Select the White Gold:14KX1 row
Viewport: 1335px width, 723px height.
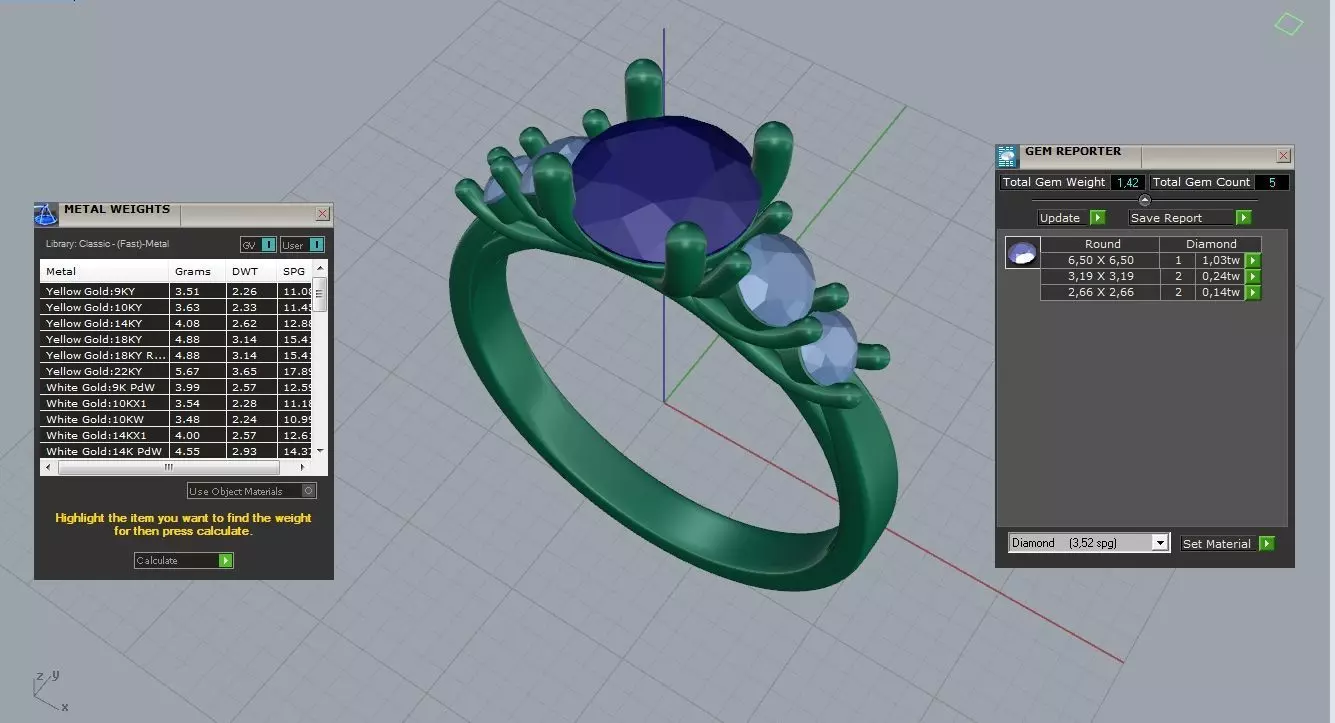click(177, 436)
